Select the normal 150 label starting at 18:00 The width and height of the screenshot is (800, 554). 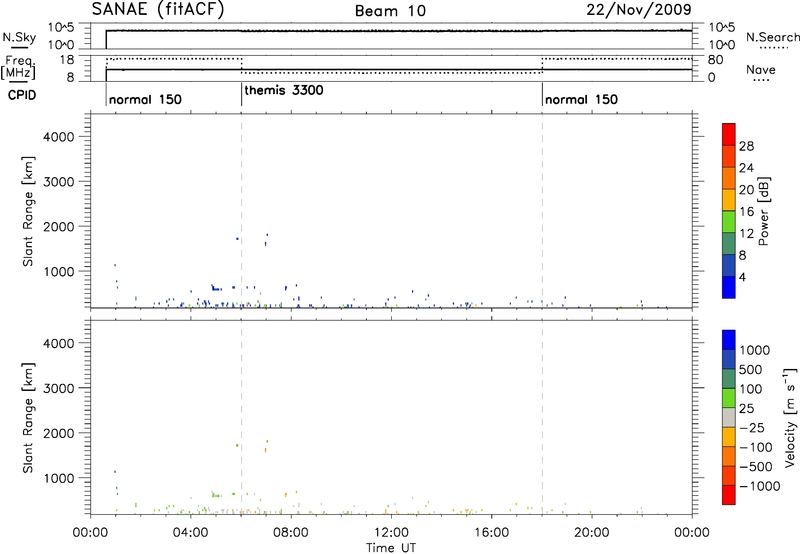(x=581, y=99)
